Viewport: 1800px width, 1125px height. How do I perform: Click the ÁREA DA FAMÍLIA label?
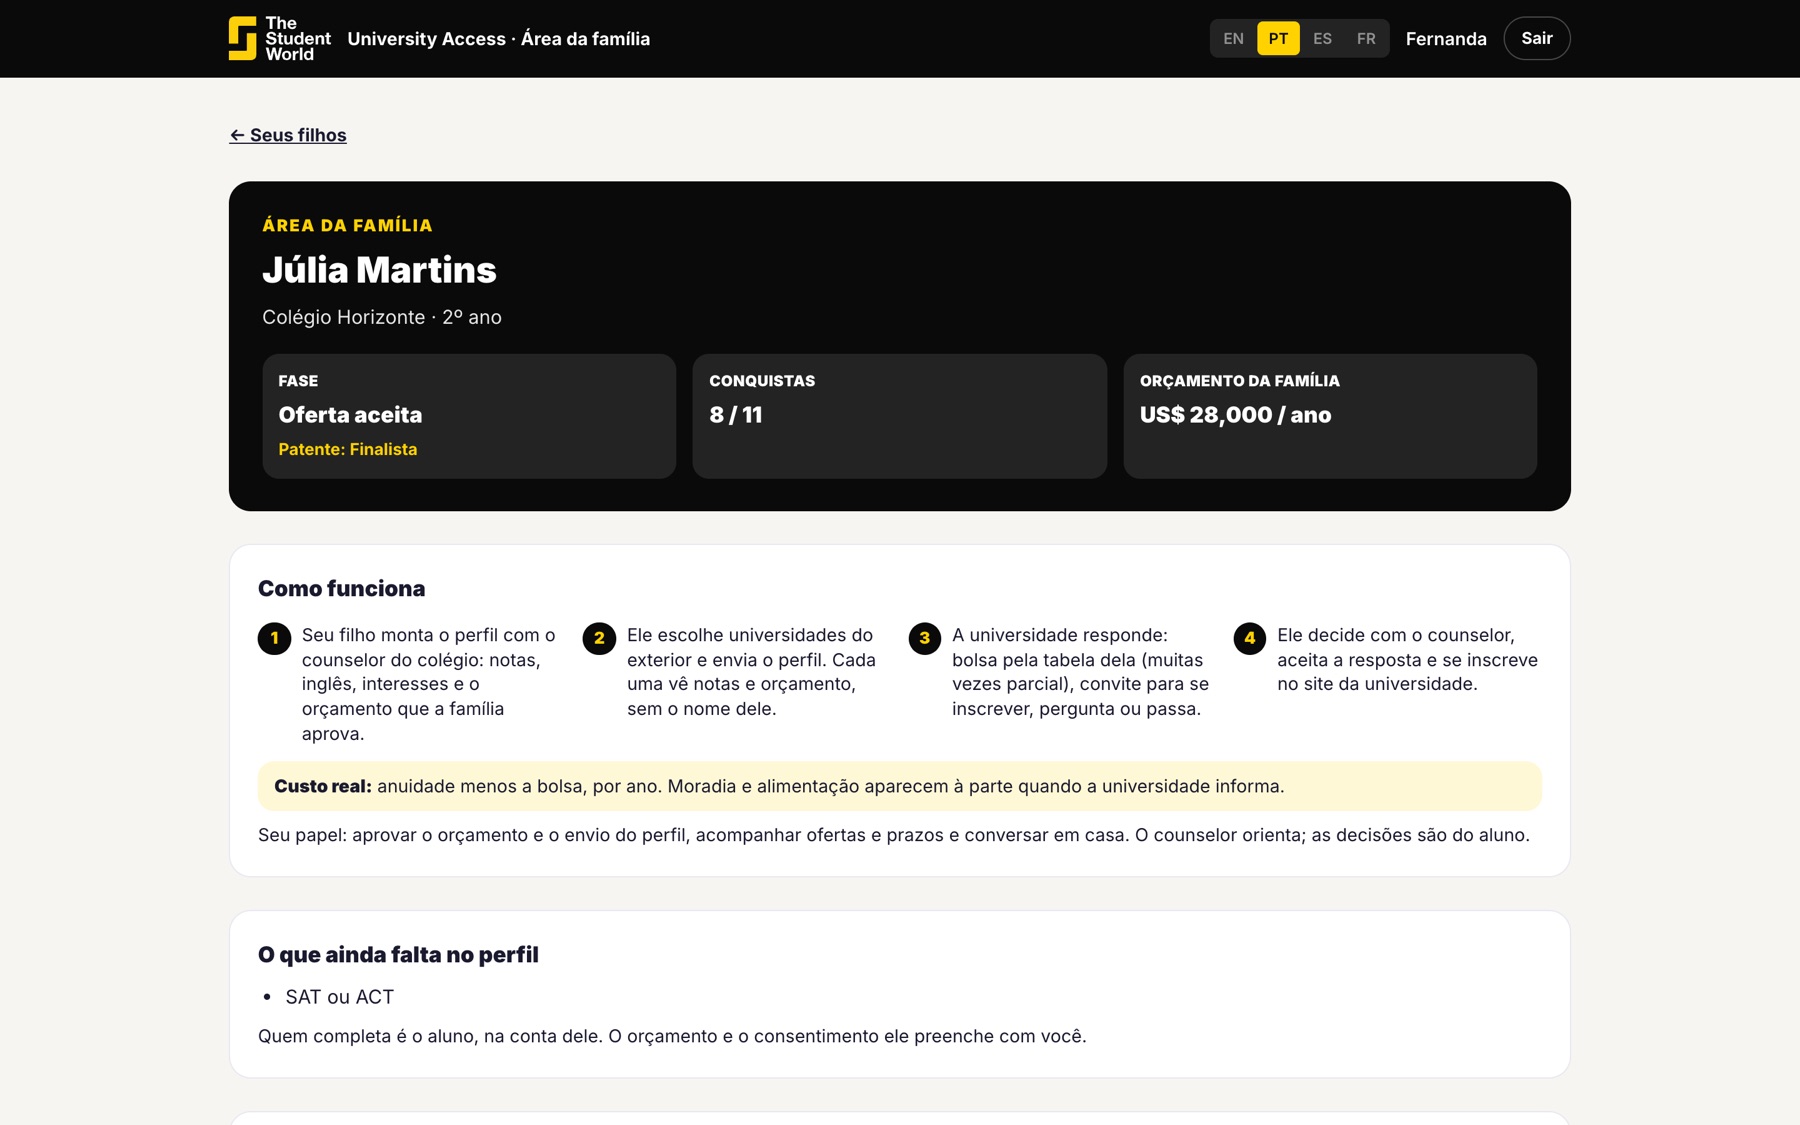pos(347,226)
